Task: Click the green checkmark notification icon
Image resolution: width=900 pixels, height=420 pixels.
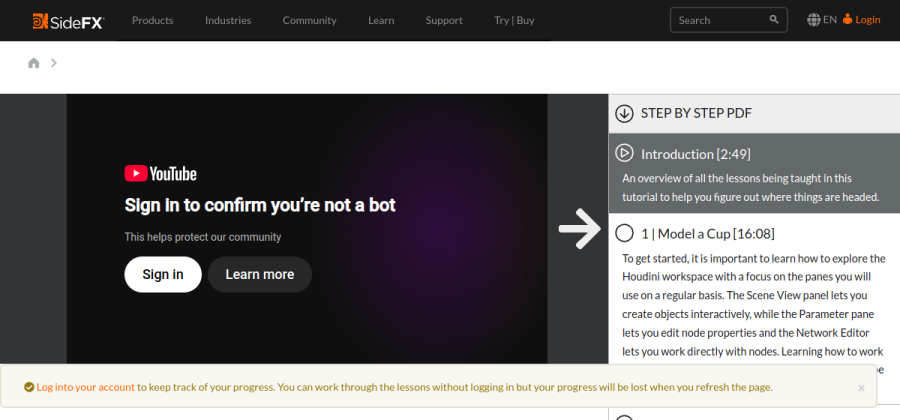Action: click(29, 387)
